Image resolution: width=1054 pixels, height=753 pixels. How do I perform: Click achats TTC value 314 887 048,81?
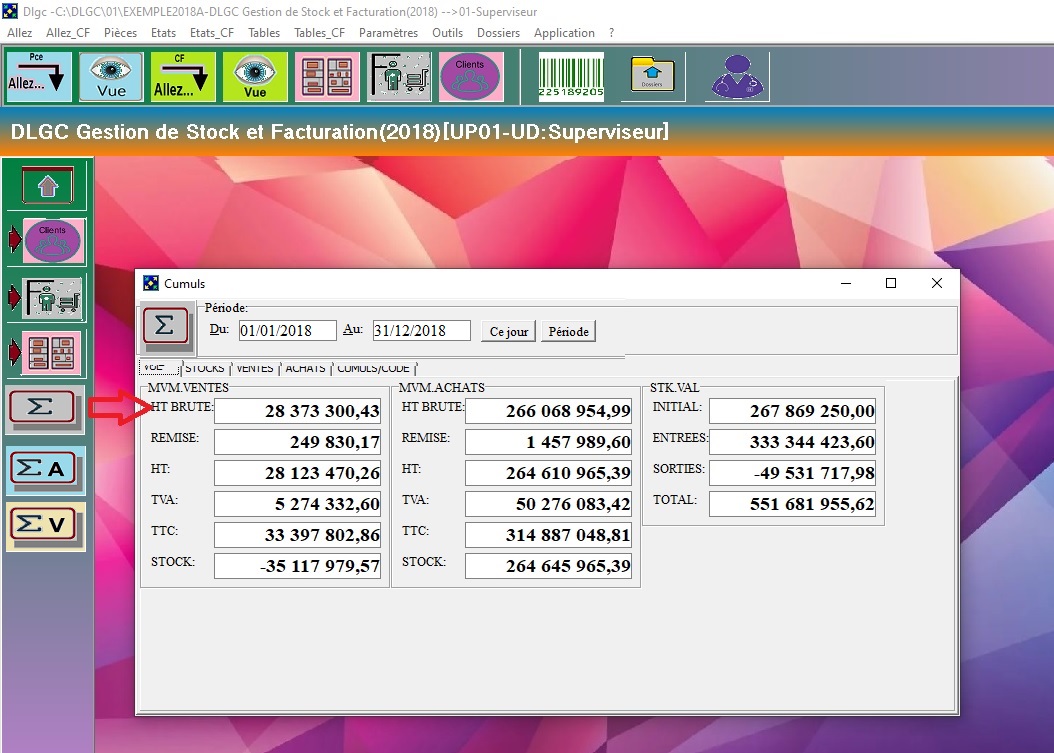click(x=549, y=534)
